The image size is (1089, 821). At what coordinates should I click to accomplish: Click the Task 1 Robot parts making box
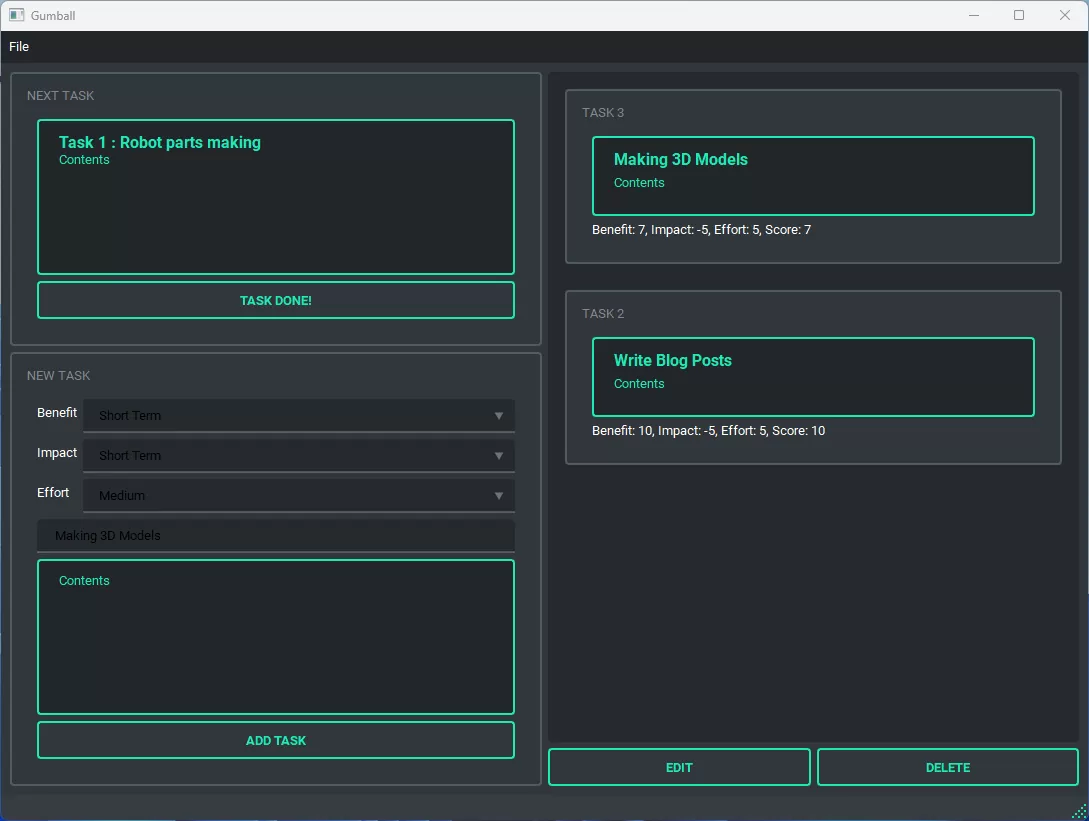tap(276, 197)
